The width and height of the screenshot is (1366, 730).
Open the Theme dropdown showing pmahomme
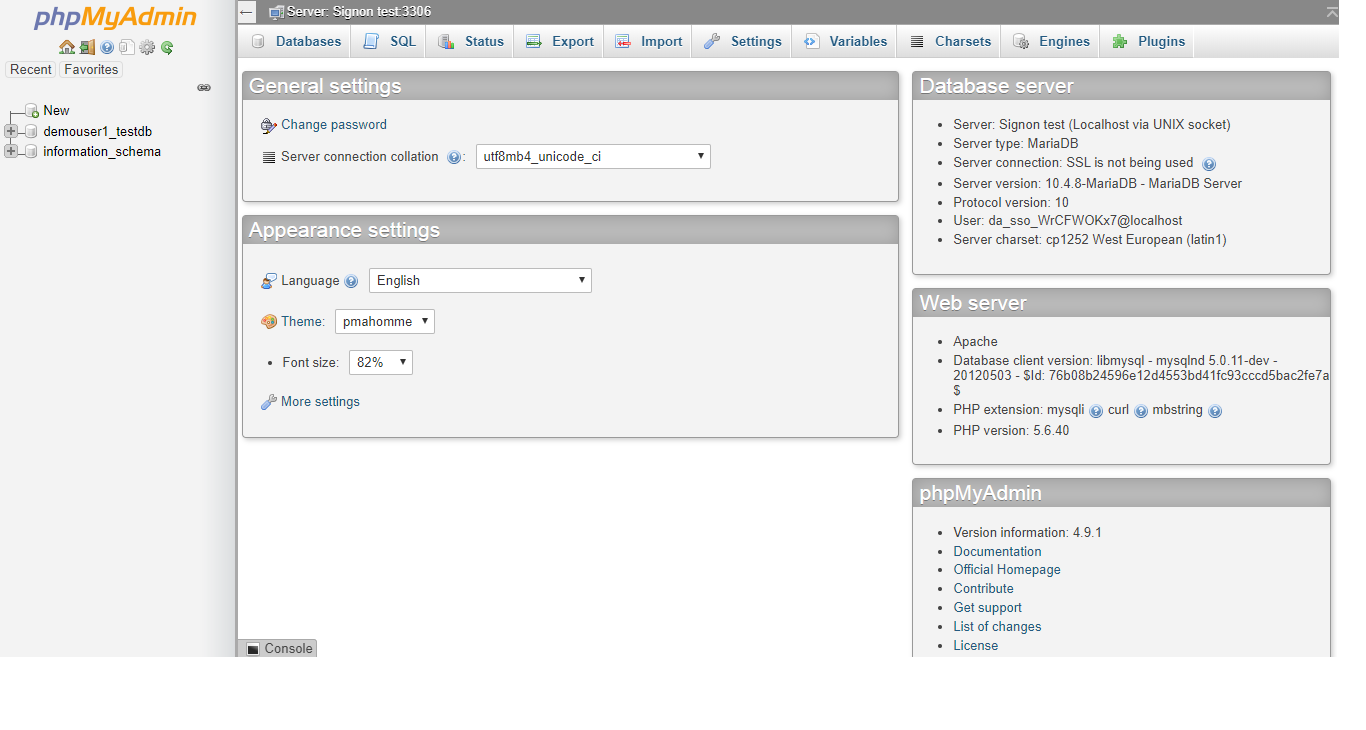click(x=385, y=321)
